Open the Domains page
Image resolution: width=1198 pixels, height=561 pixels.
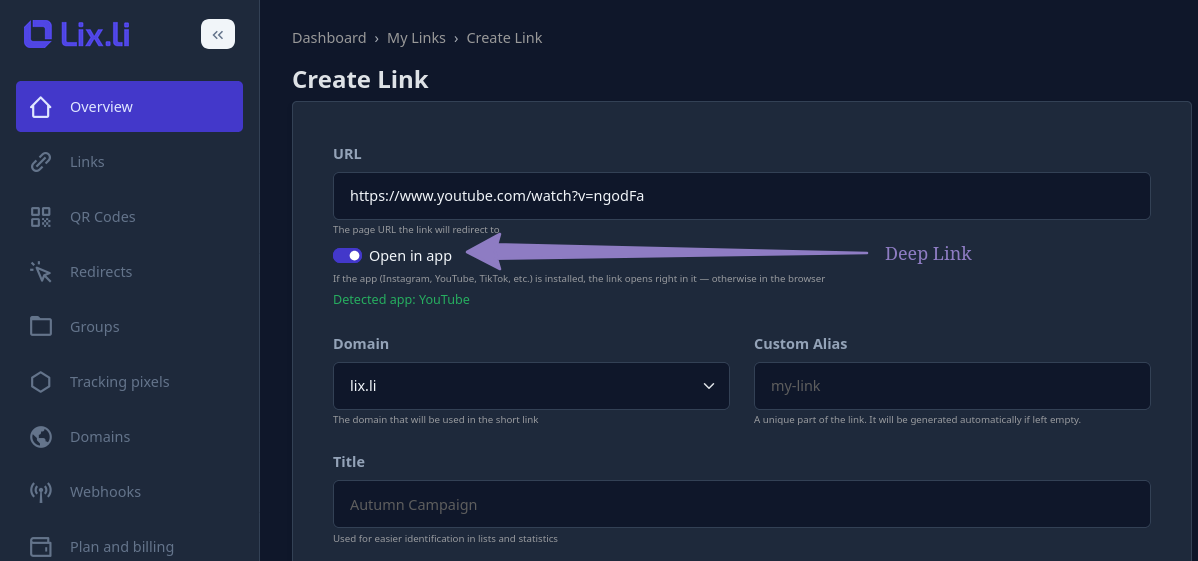[x=129, y=437]
